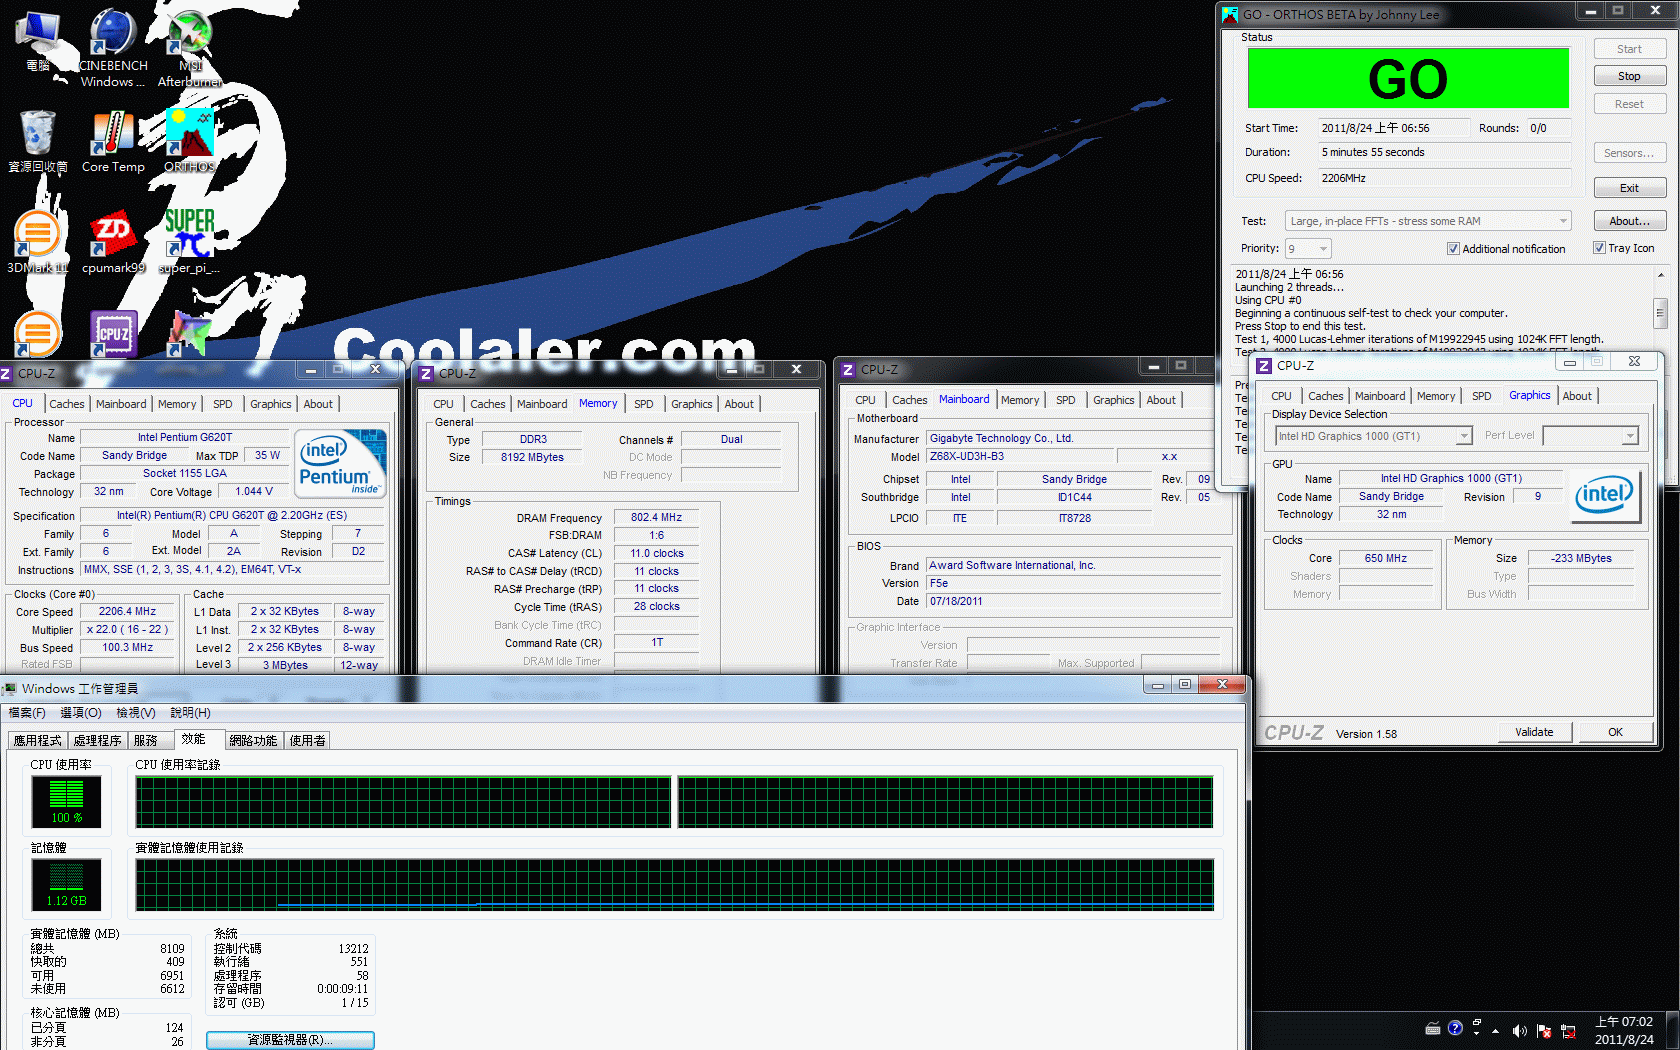Select Graphics tab in CPU-Z Mainboard window
Image resolution: width=1680 pixels, height=1050 pixels.
pos(1113,400)
